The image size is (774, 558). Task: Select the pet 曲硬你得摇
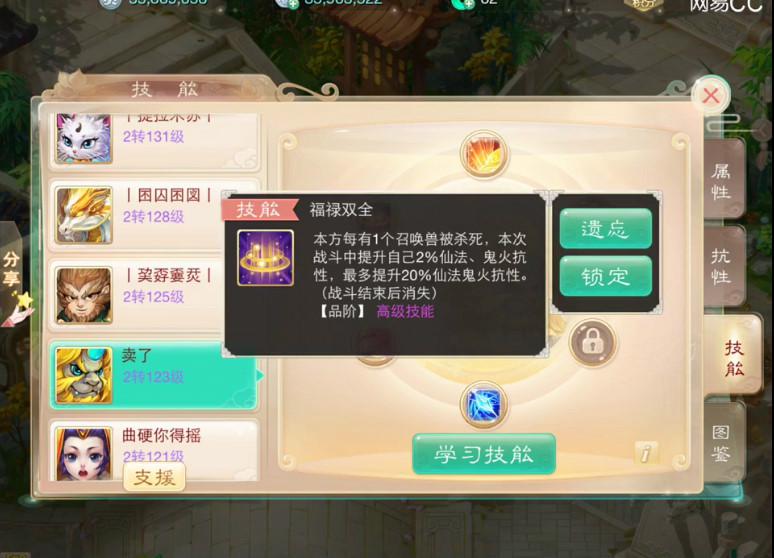coord(153,450)
